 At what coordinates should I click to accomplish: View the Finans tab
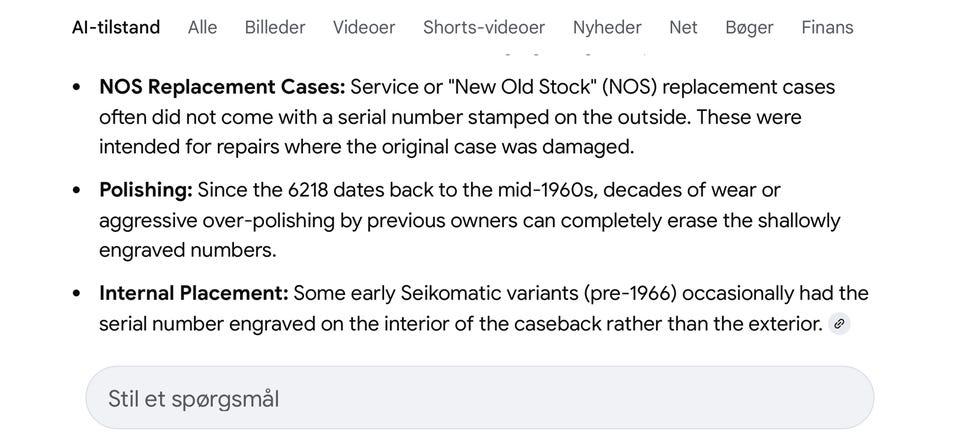(827, 27)
